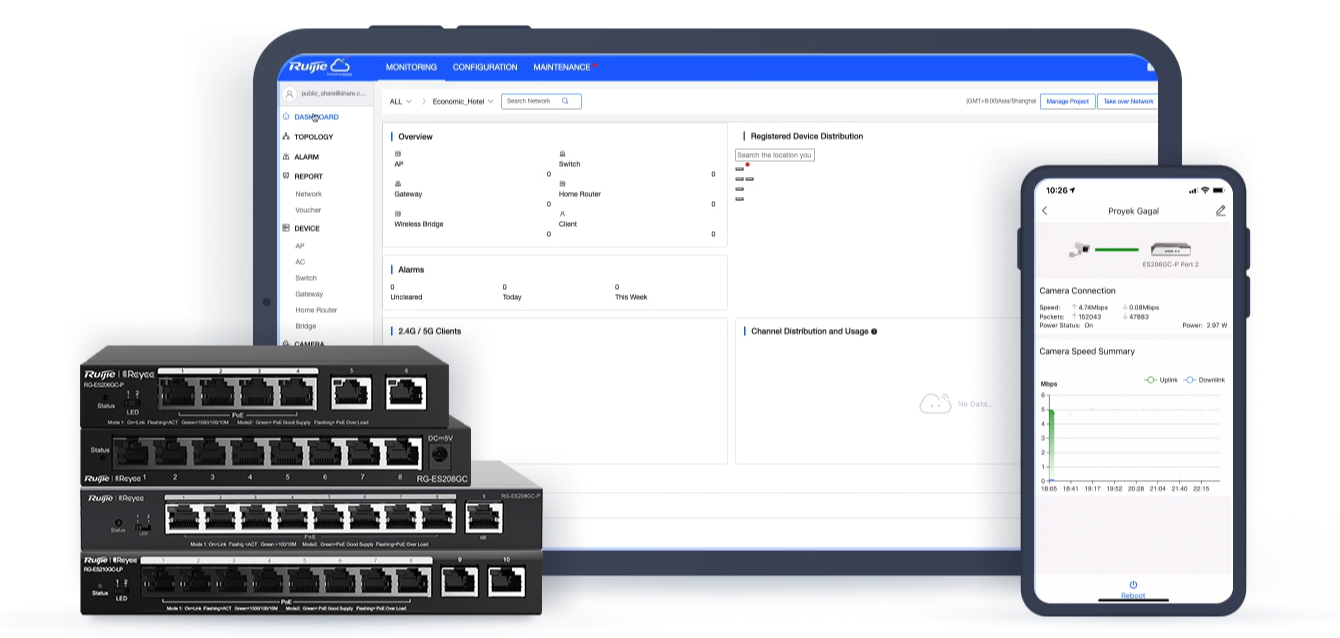The height and width of the screenshot is (638, 1340).
Task: Open the ALL network dropdown
Action: pyautogui.click(x=400, y=102)
